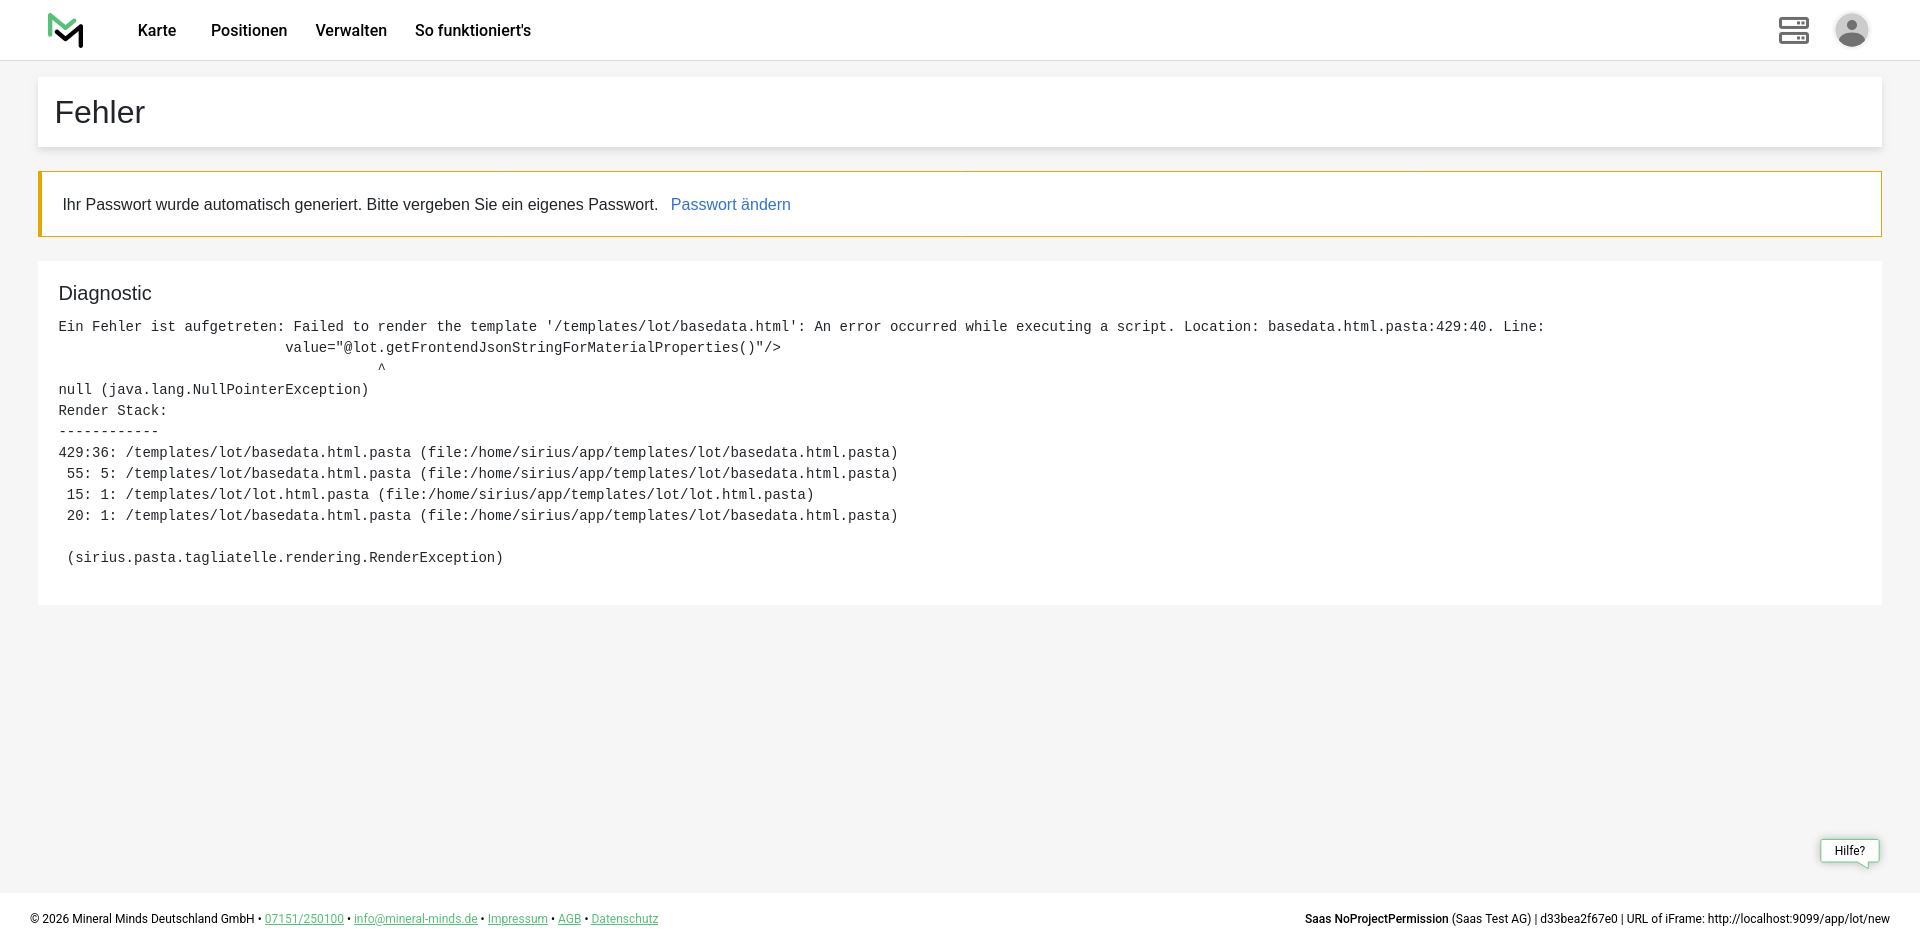Screen dimensions: 1920x943
Task: Click the NullPointerException line in the error
Action: click(214, 390)
